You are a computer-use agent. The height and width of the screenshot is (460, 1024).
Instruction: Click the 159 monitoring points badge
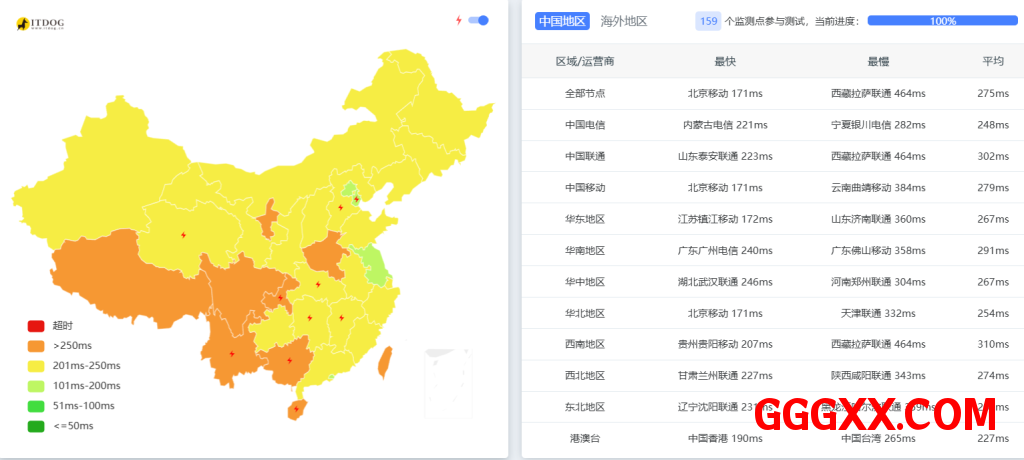(x=708, y=21)
